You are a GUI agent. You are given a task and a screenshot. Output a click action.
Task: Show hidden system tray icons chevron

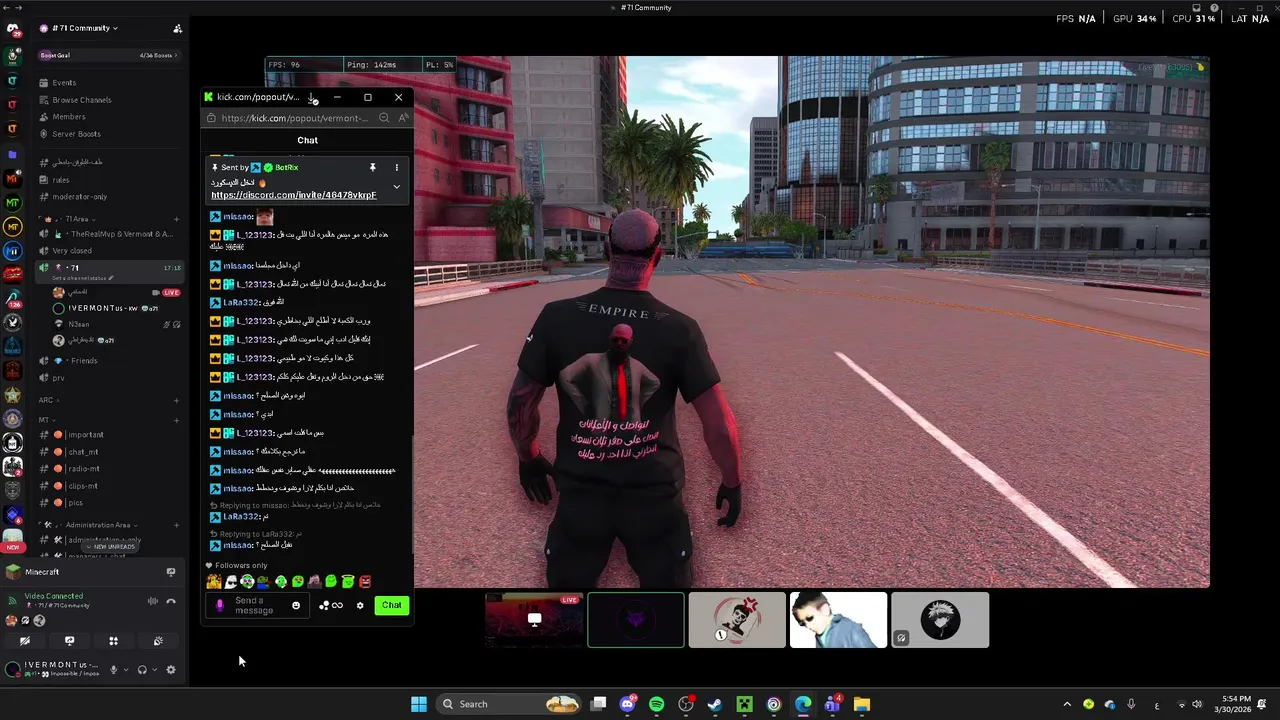click(x=1067, y=704)
